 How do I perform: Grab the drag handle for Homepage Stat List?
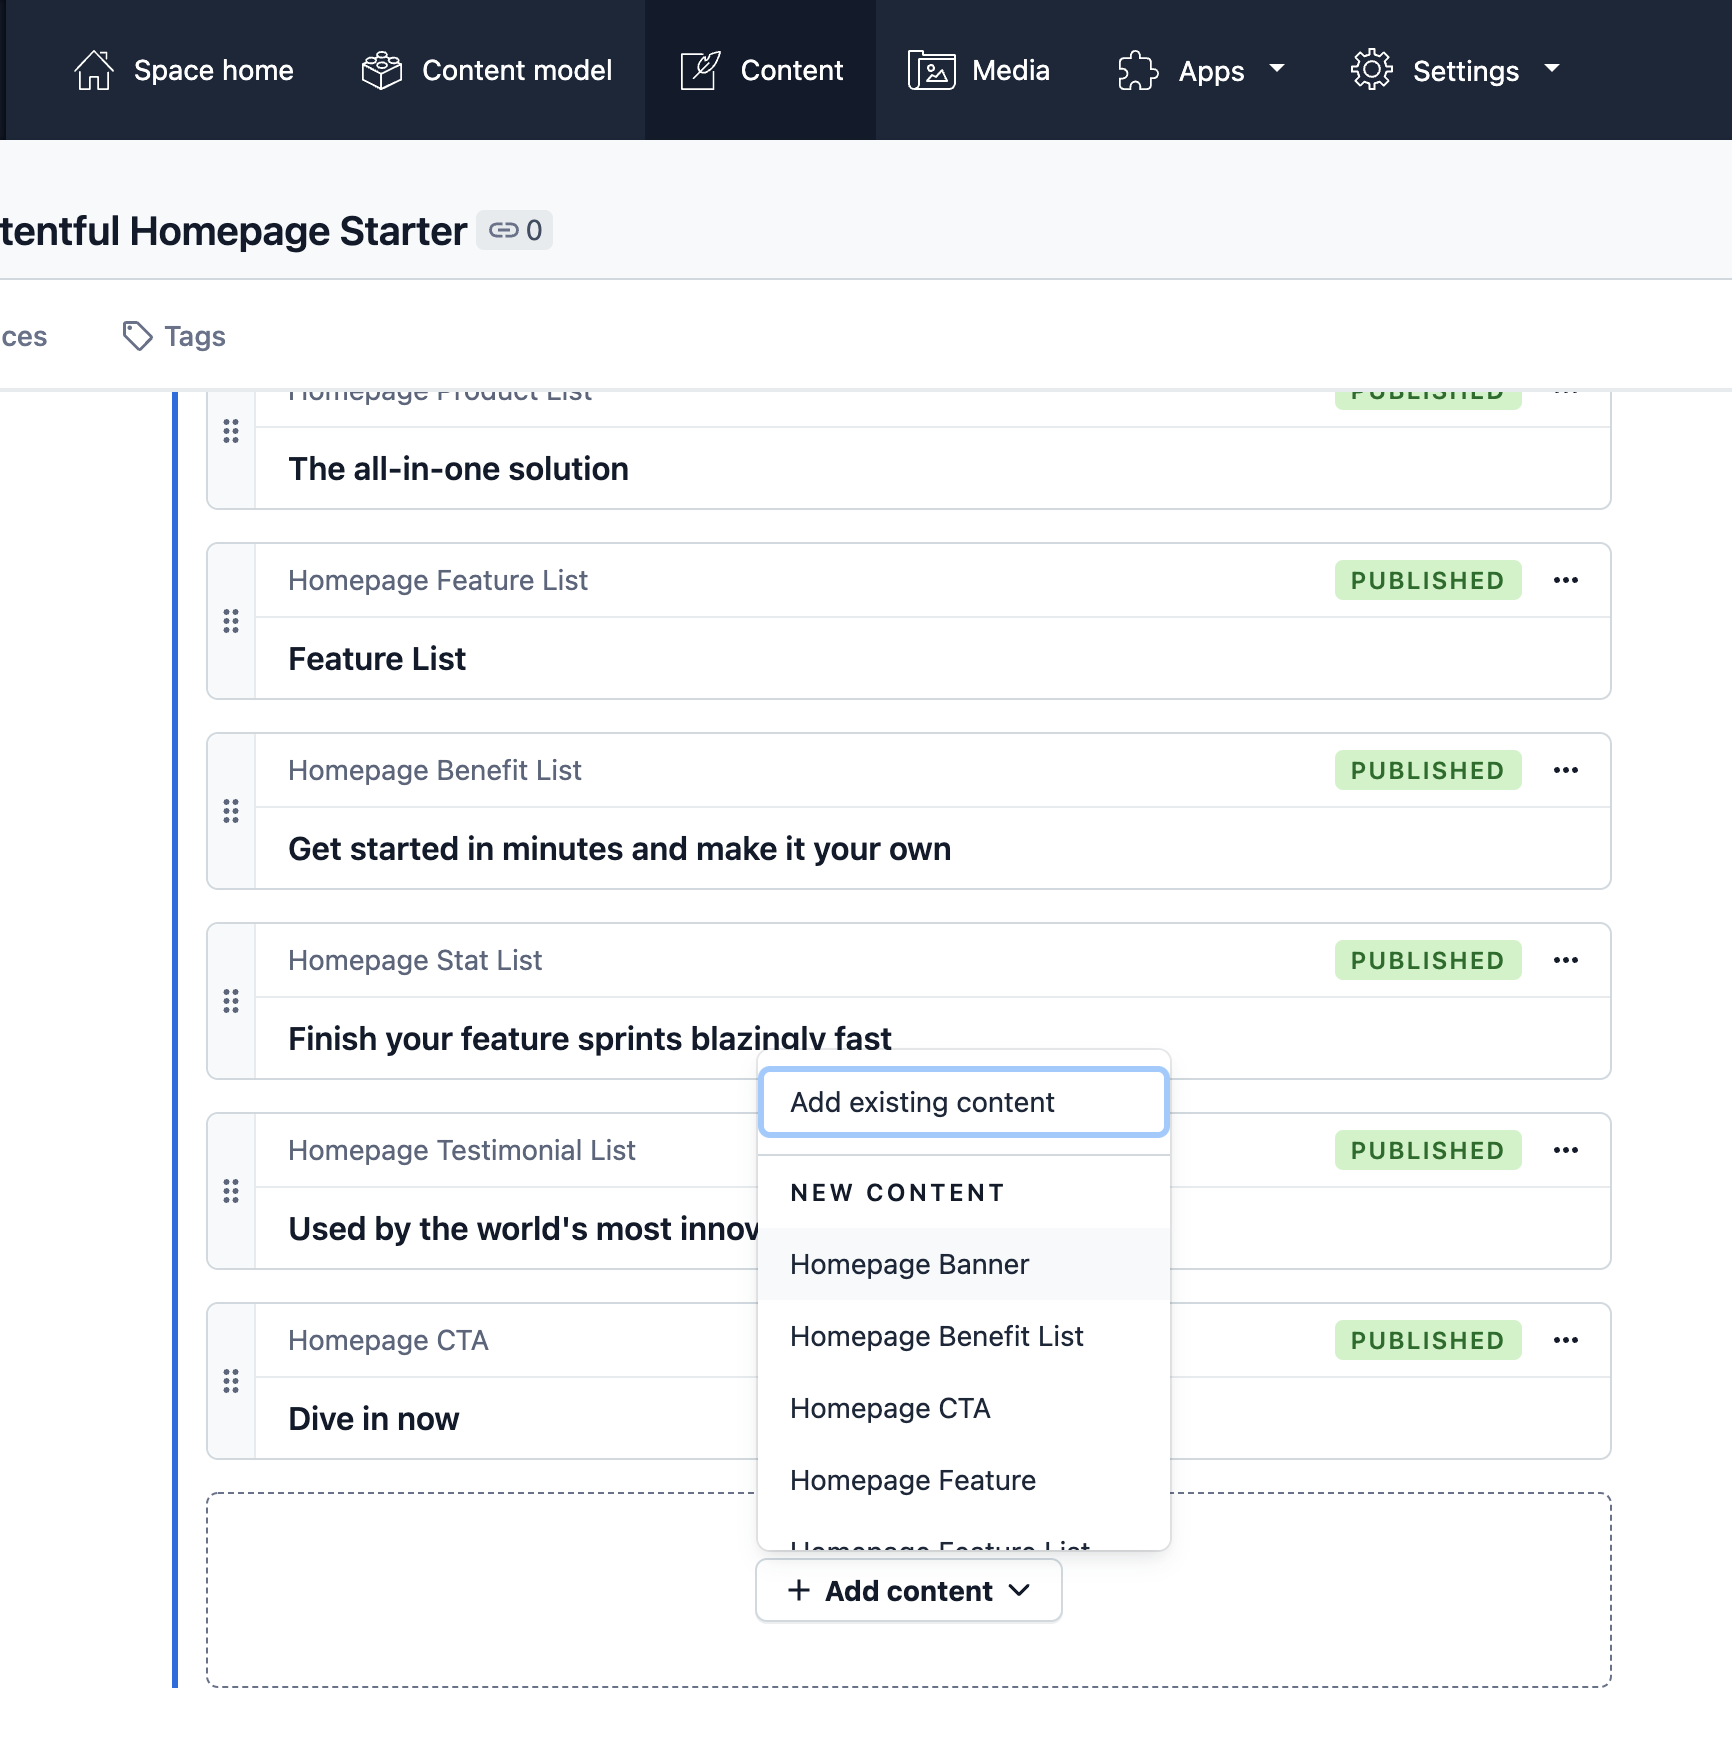click(231, 1001)
